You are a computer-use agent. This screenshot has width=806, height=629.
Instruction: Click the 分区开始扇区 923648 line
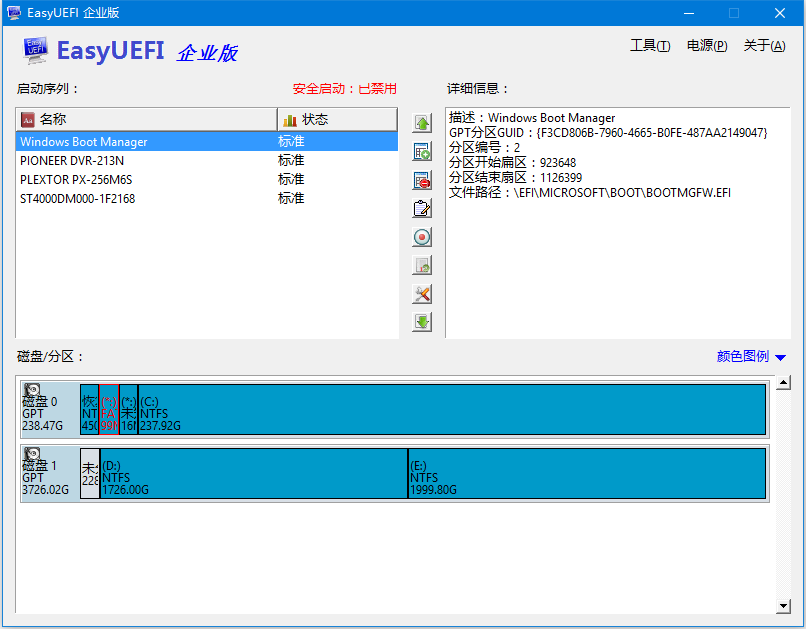click(x=512, y=163)
